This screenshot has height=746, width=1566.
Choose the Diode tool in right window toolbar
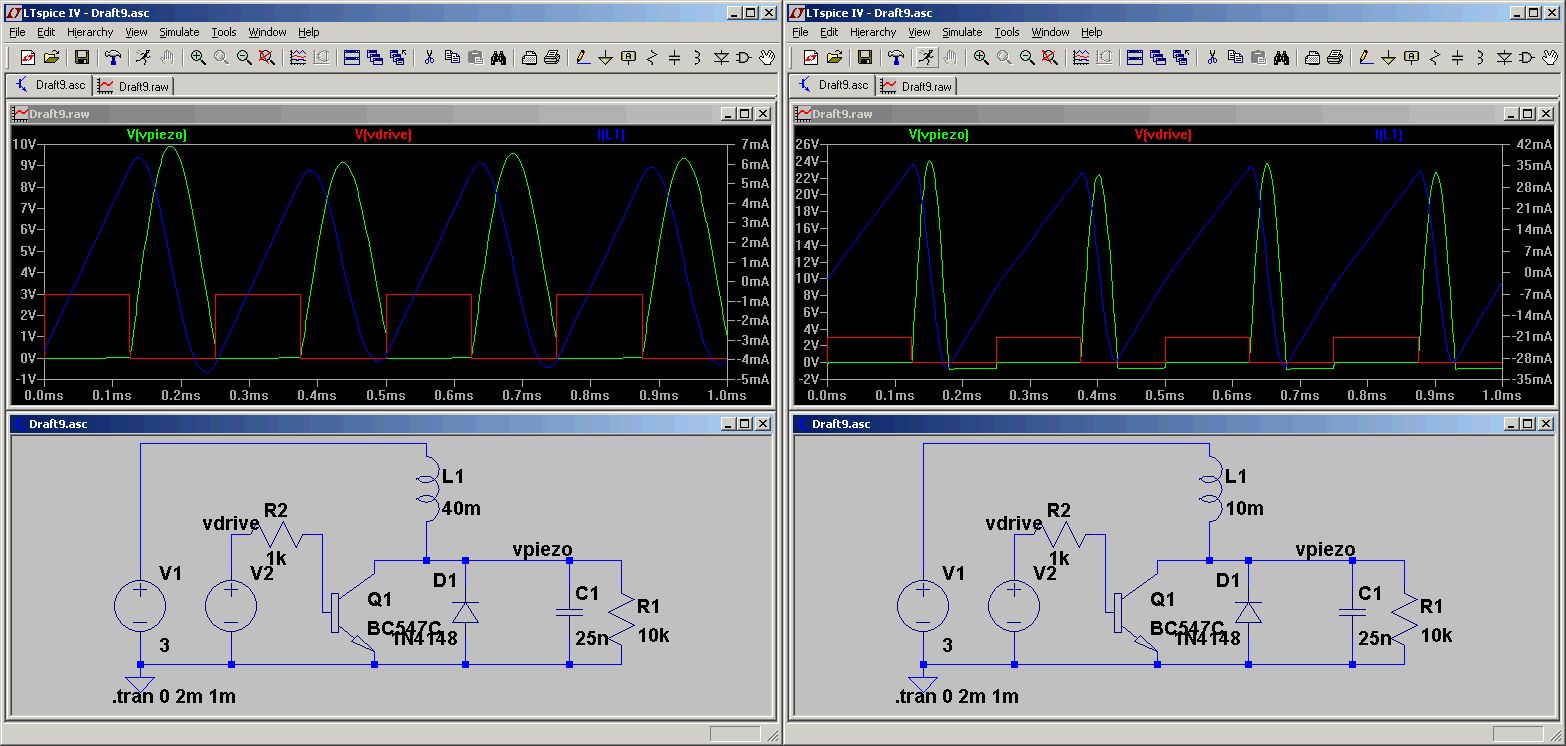[1503, 58]
